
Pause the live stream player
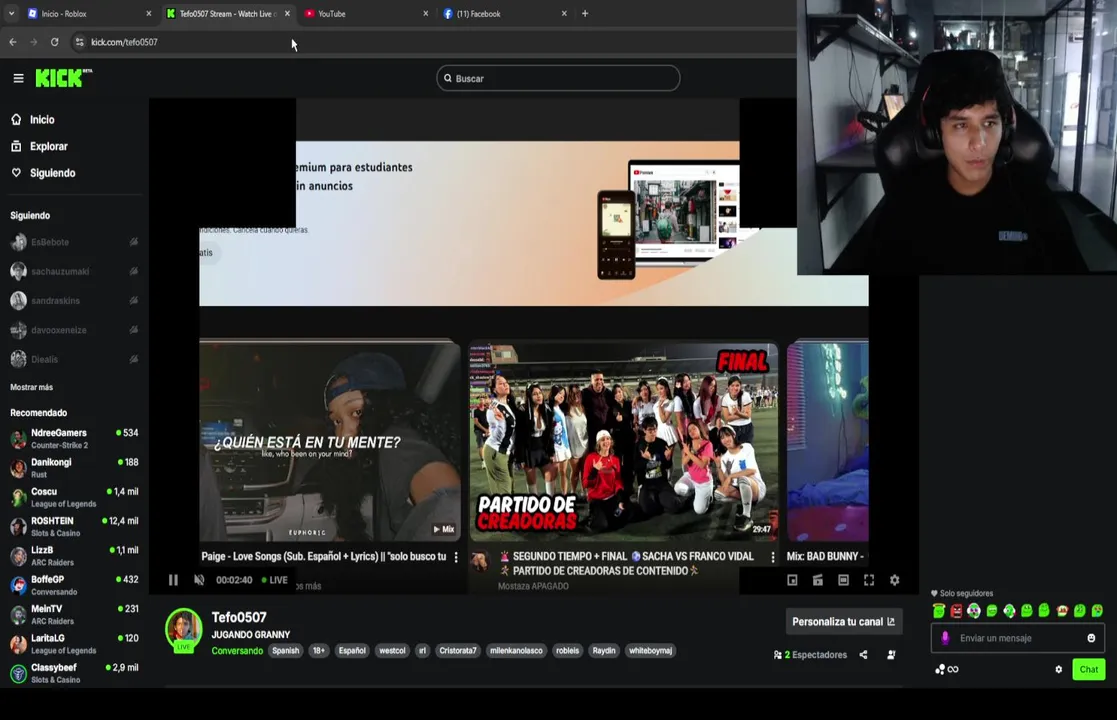[x=173, y=580]
